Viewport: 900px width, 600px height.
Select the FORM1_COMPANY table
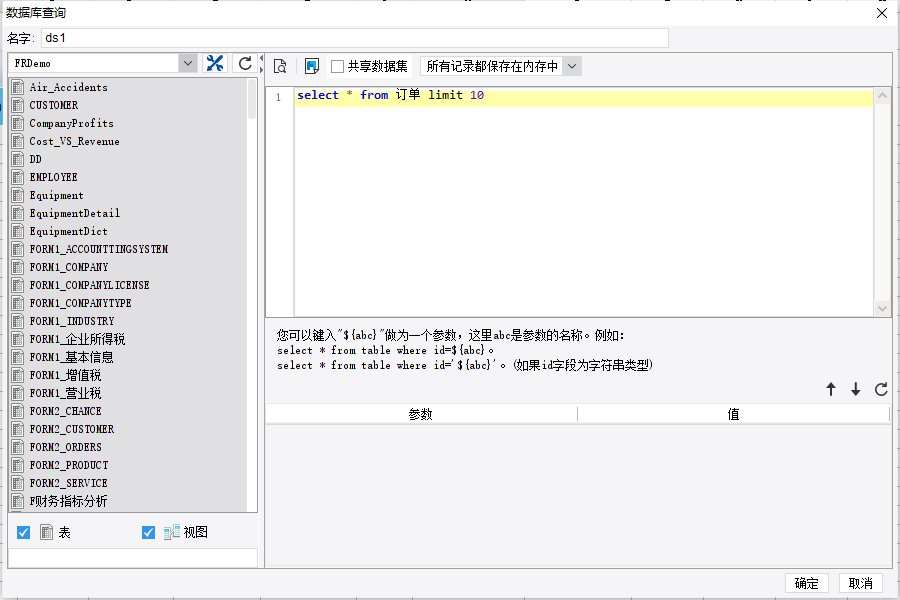[x=69, y=267]
